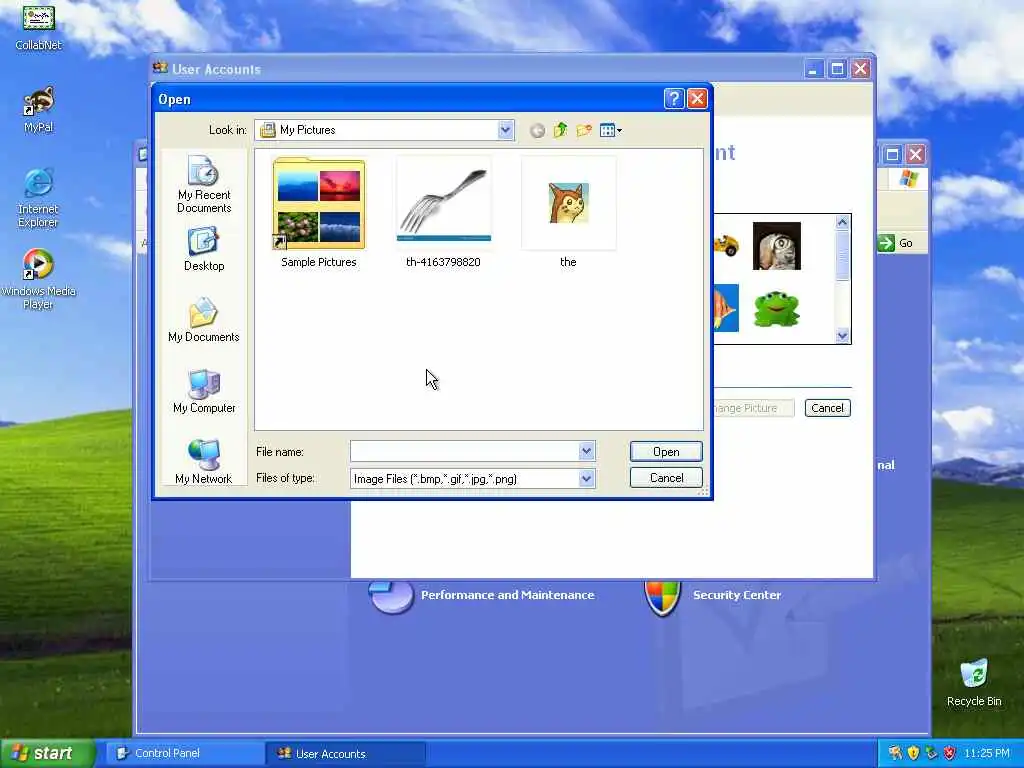1024x768 pixels.
Task: Click Cancel in the User Accounts window
Action: [x=827, y=408]
